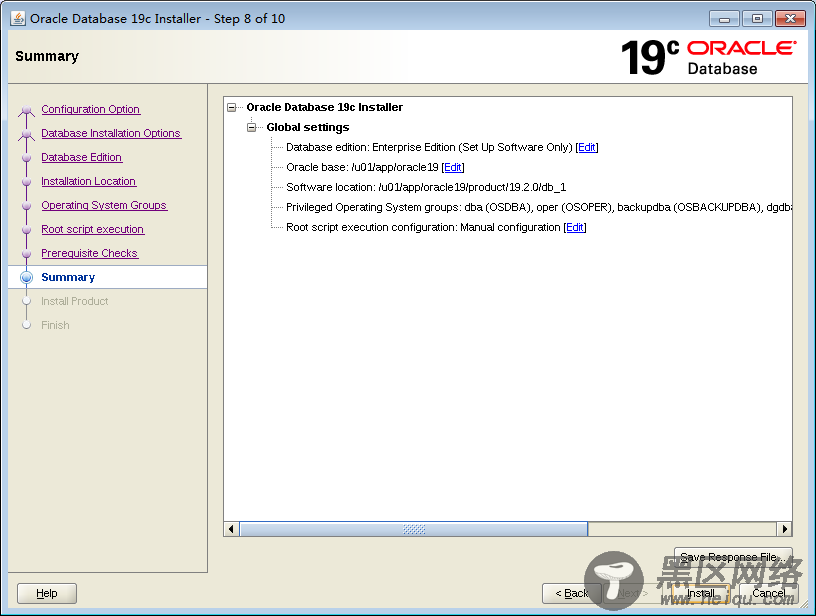Revisit Prerequisite Checks step
Screen dimensions: 816x616
90,253
